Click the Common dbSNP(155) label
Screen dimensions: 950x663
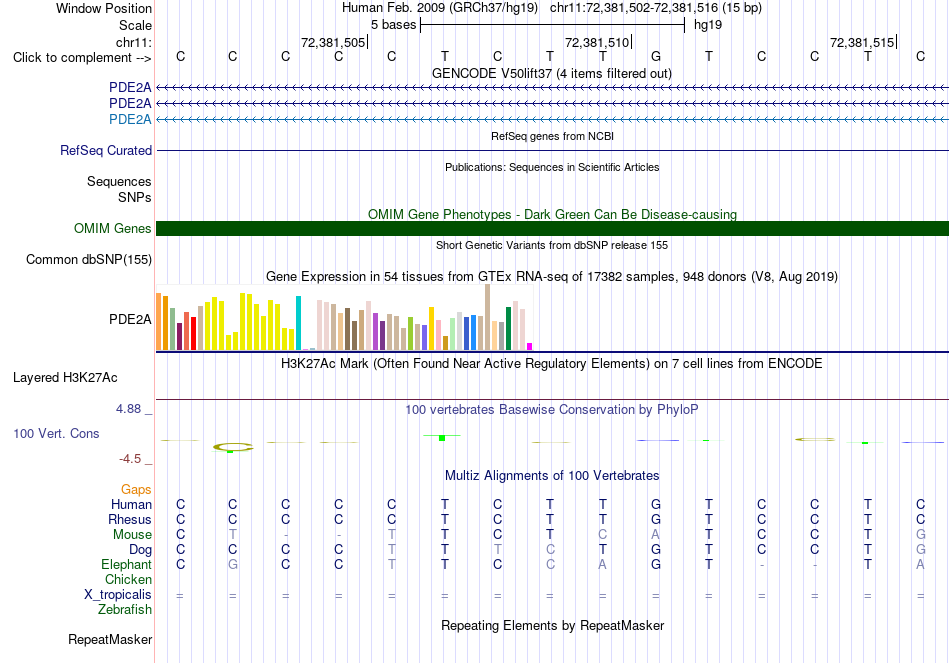point(89,259)
